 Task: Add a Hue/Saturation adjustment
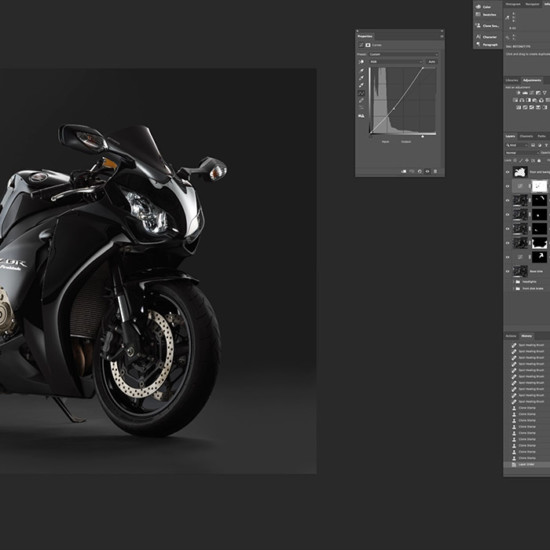coord(516,100)
